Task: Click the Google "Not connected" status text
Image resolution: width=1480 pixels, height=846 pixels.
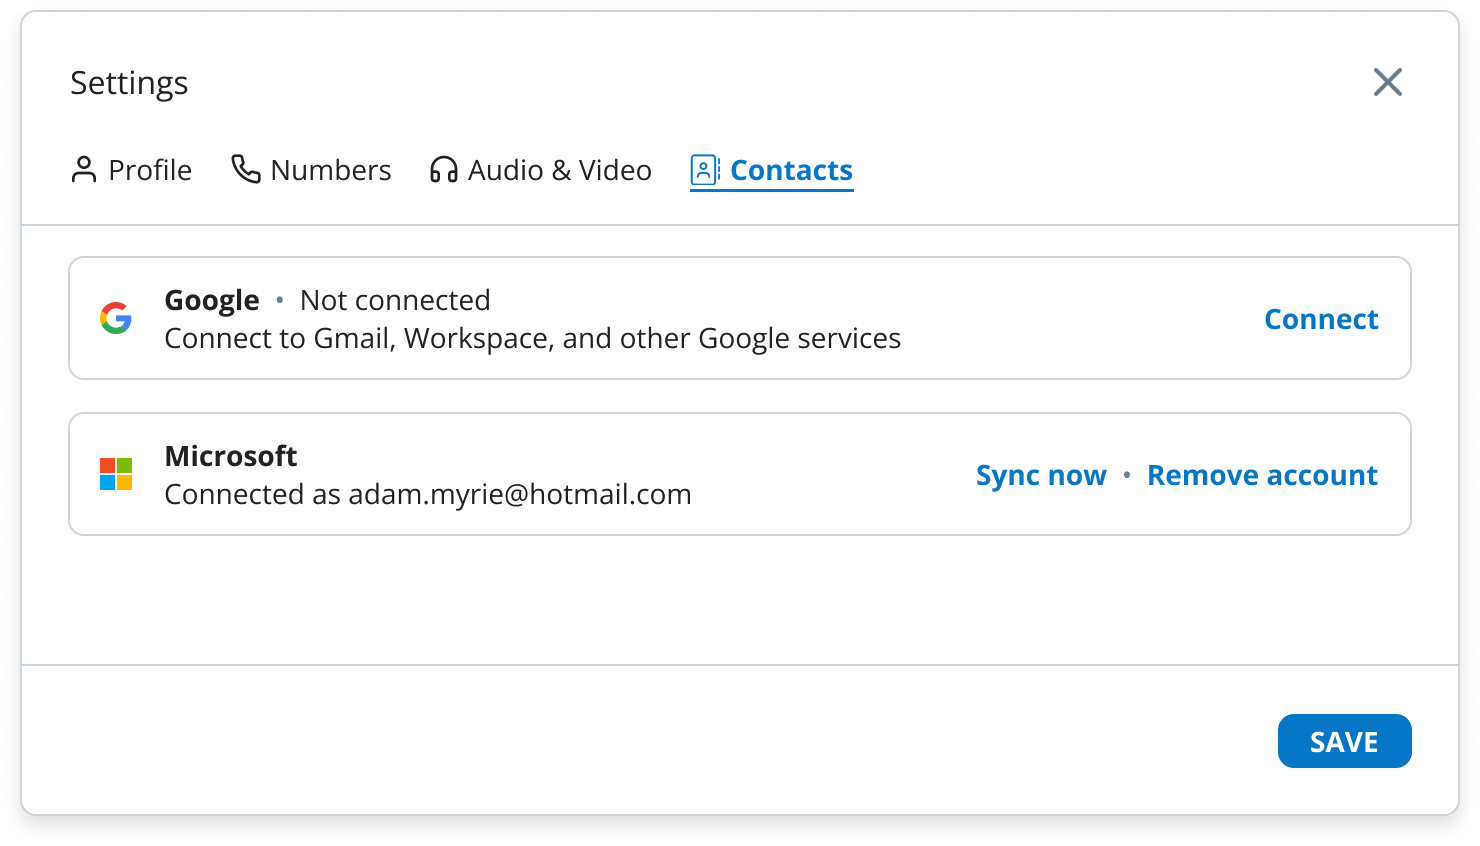Action: tap(395, 300)
